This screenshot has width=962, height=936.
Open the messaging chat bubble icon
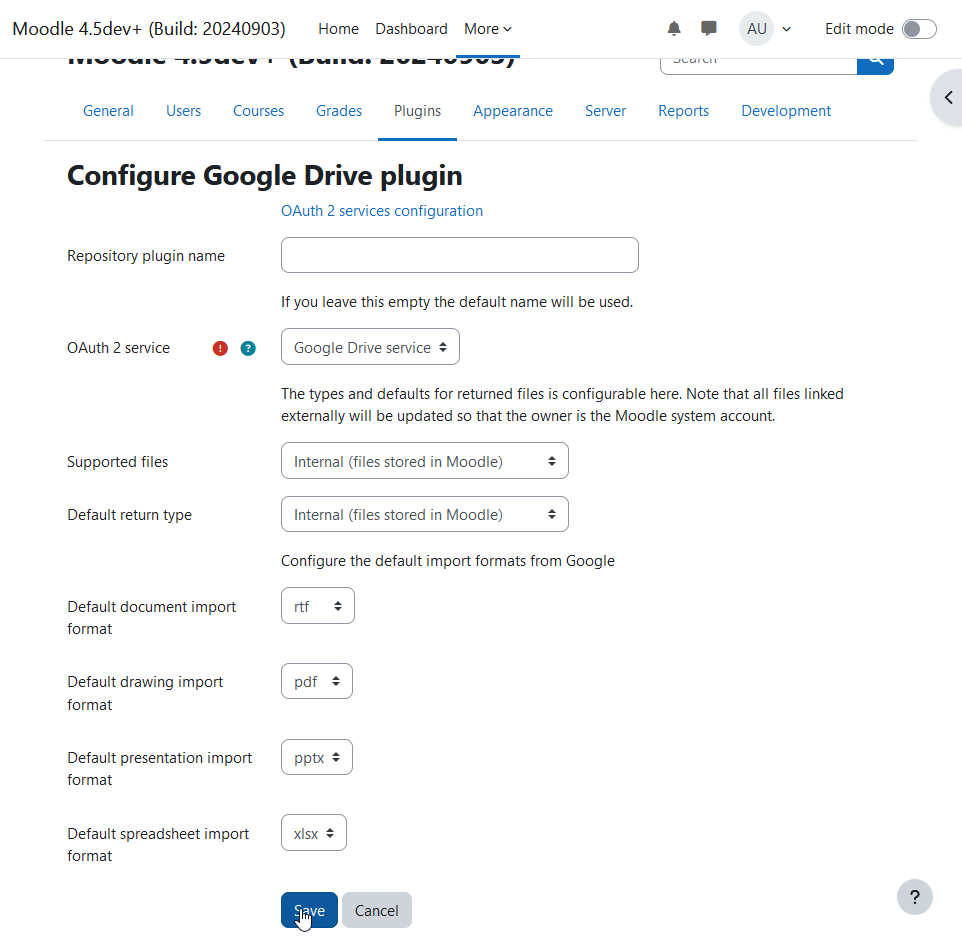pyautogui.click(x=709, y=28)
